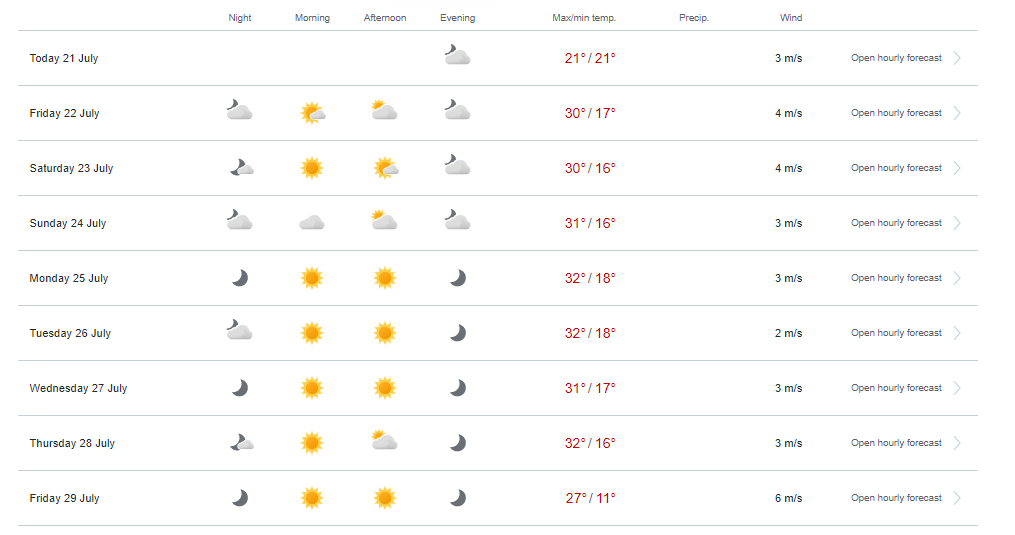Select the Wednesday 27 July date label
This screenshot has width=1015, height=535.
coord(78,388)
